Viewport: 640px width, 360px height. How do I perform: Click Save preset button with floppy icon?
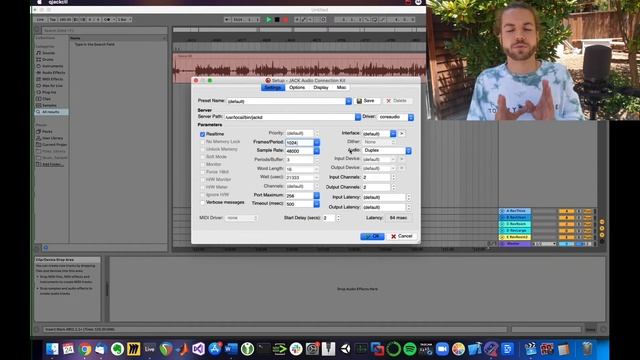[366, 101]
